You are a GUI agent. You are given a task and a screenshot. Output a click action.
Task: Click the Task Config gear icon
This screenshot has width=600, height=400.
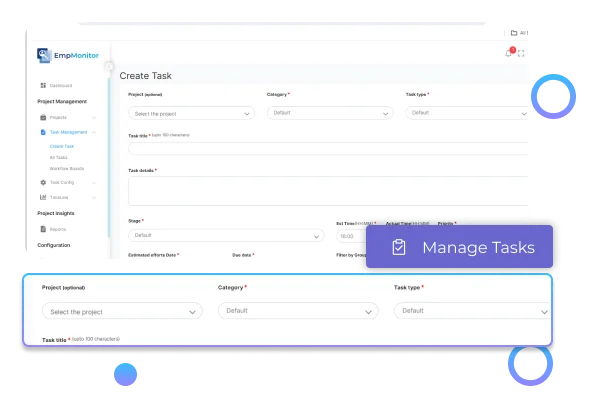[x=43, y=182]
